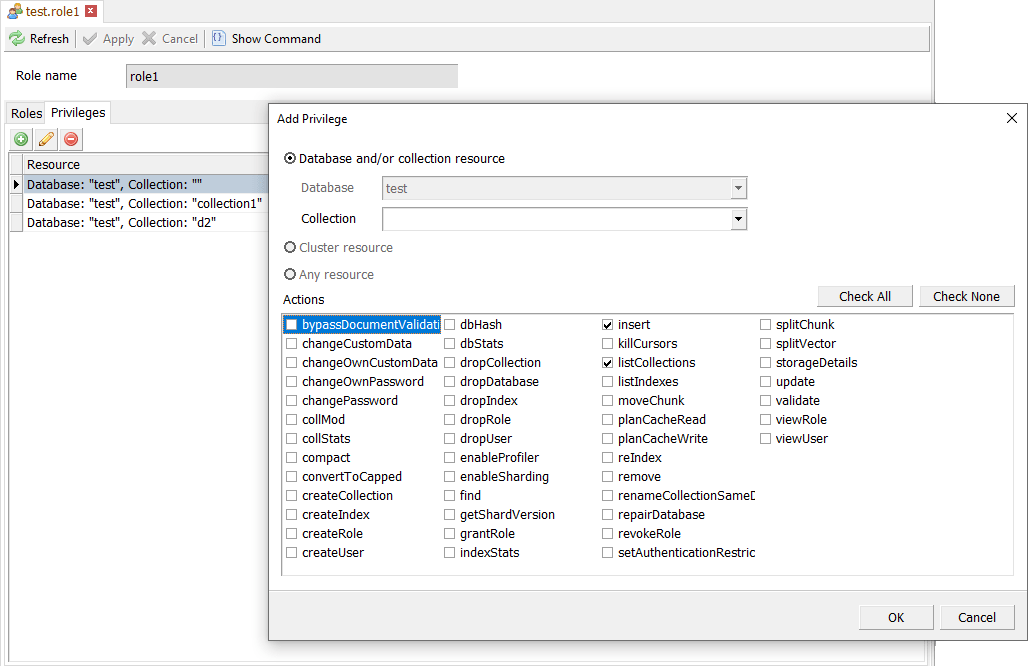This screenshot has width=1034, height=666.
Task: Click OK to confirm the privilege
Action: click(896, 617)
